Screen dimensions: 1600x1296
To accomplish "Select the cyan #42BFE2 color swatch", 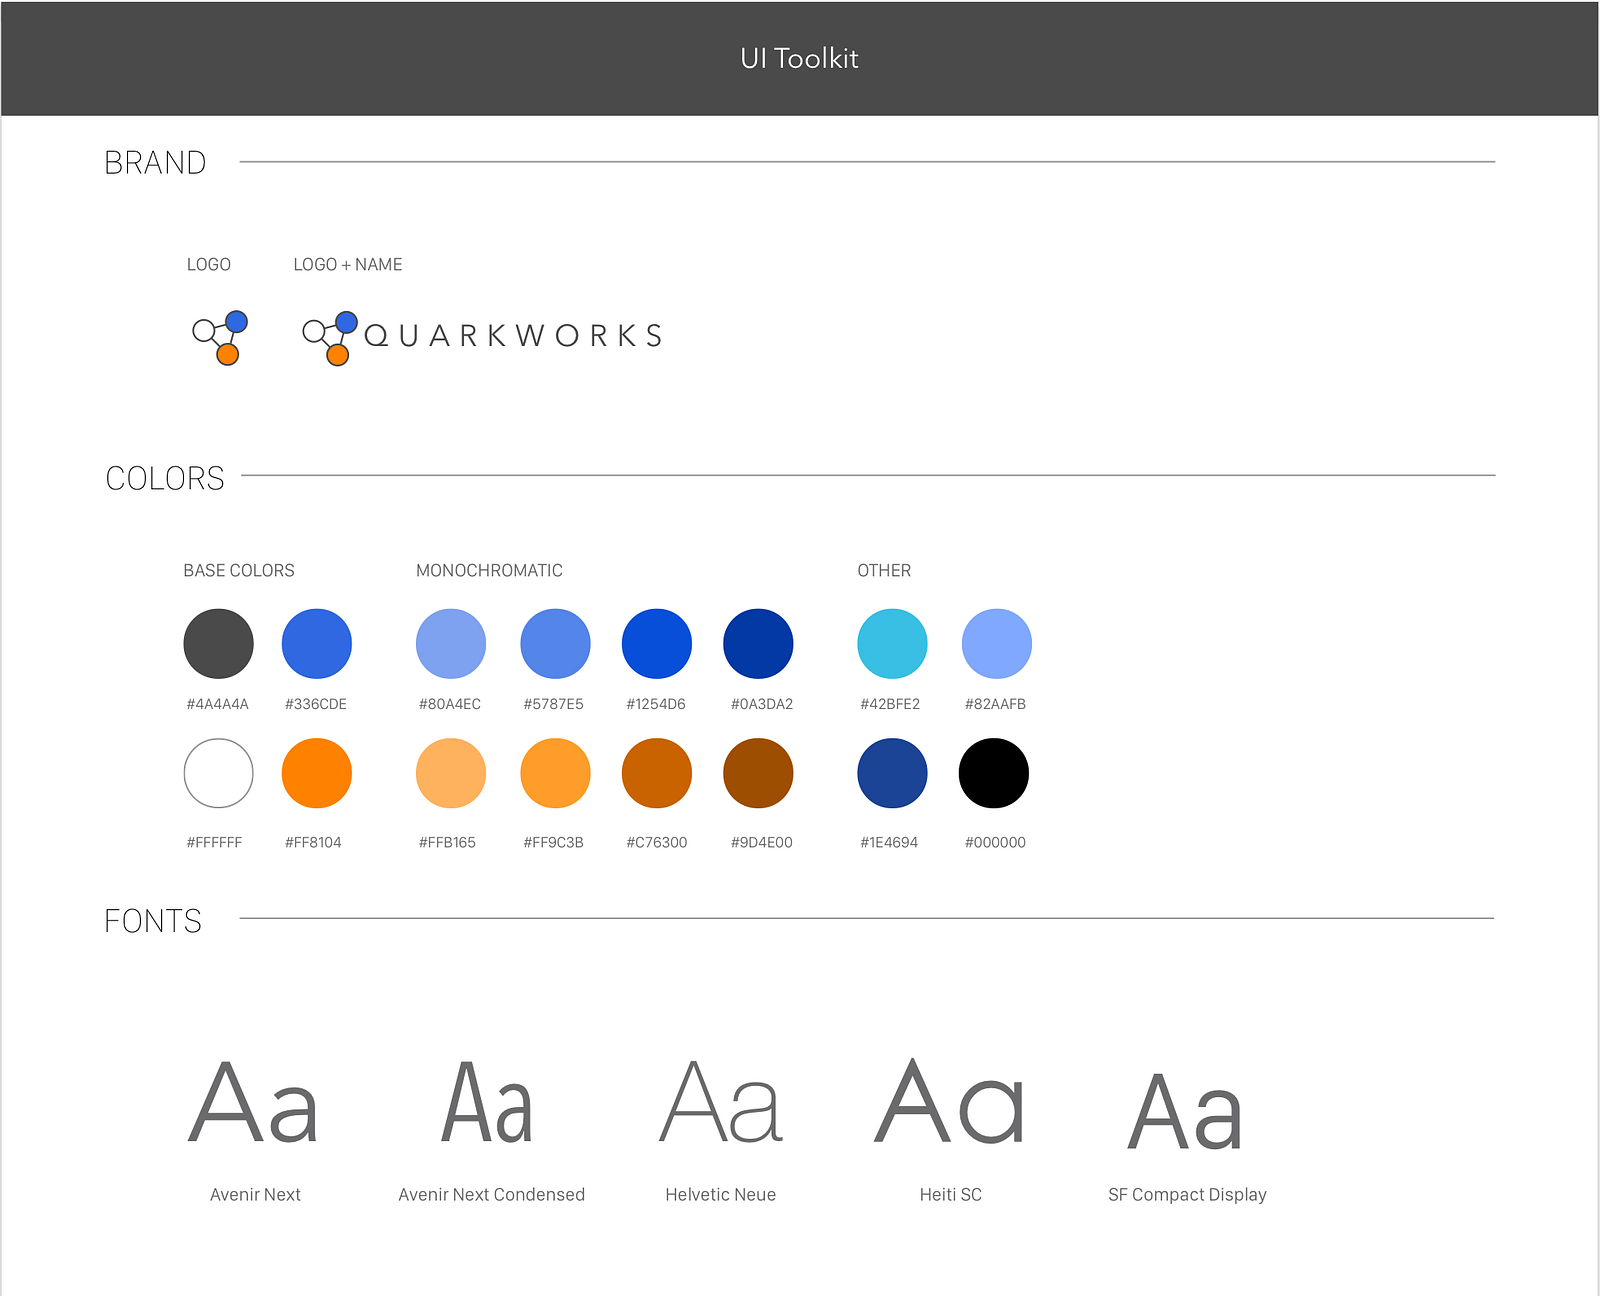I will coord(892,644).
